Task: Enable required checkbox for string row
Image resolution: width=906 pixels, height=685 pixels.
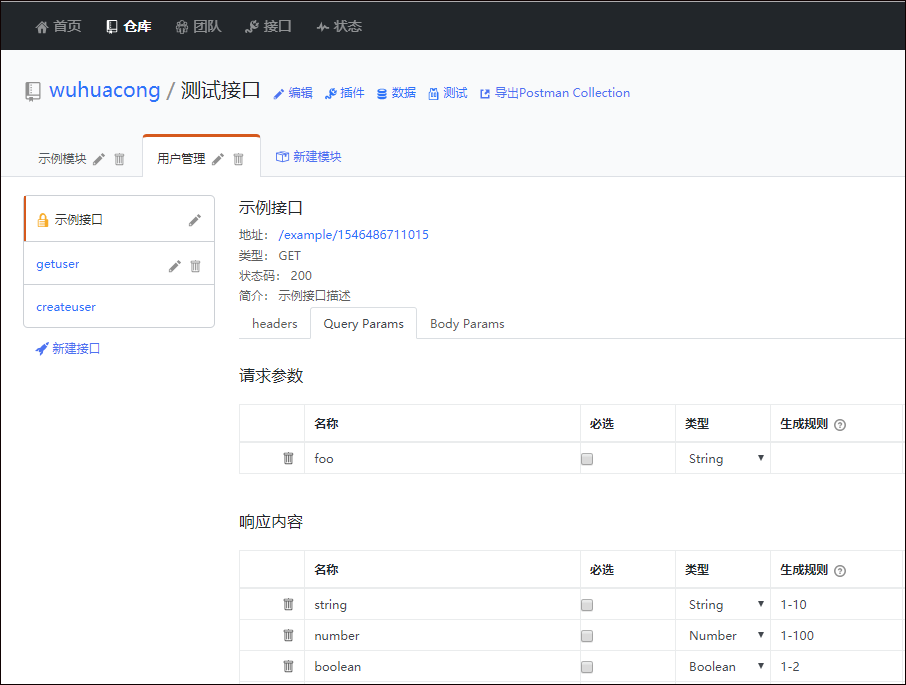Action: pos(587,605)
